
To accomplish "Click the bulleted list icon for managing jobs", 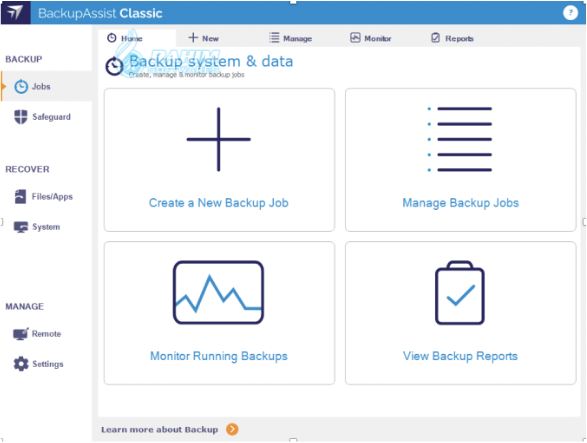I will (x=460, y=139).
